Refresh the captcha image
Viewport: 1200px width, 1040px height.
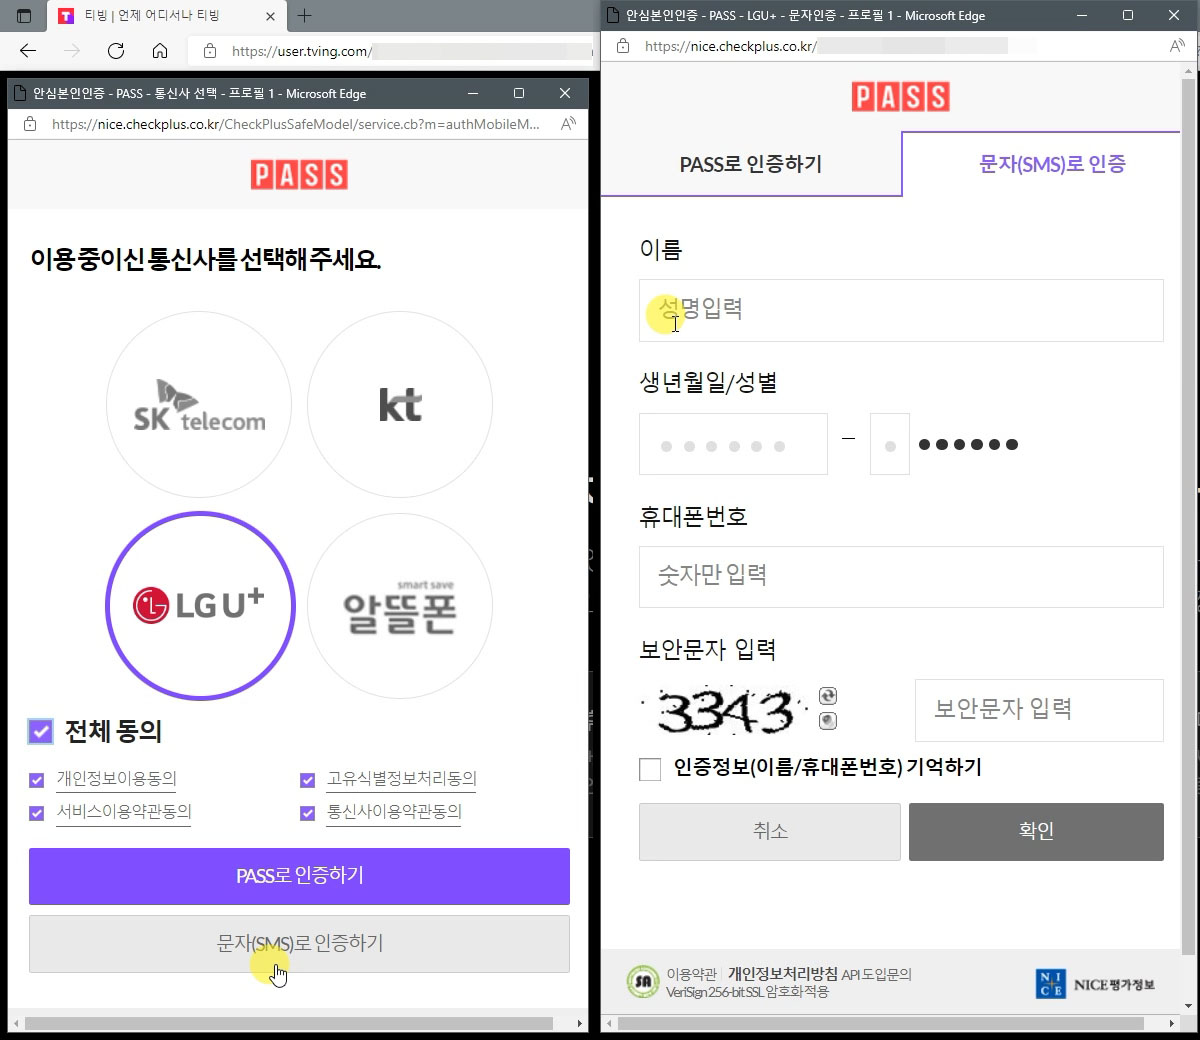(828, 696)
